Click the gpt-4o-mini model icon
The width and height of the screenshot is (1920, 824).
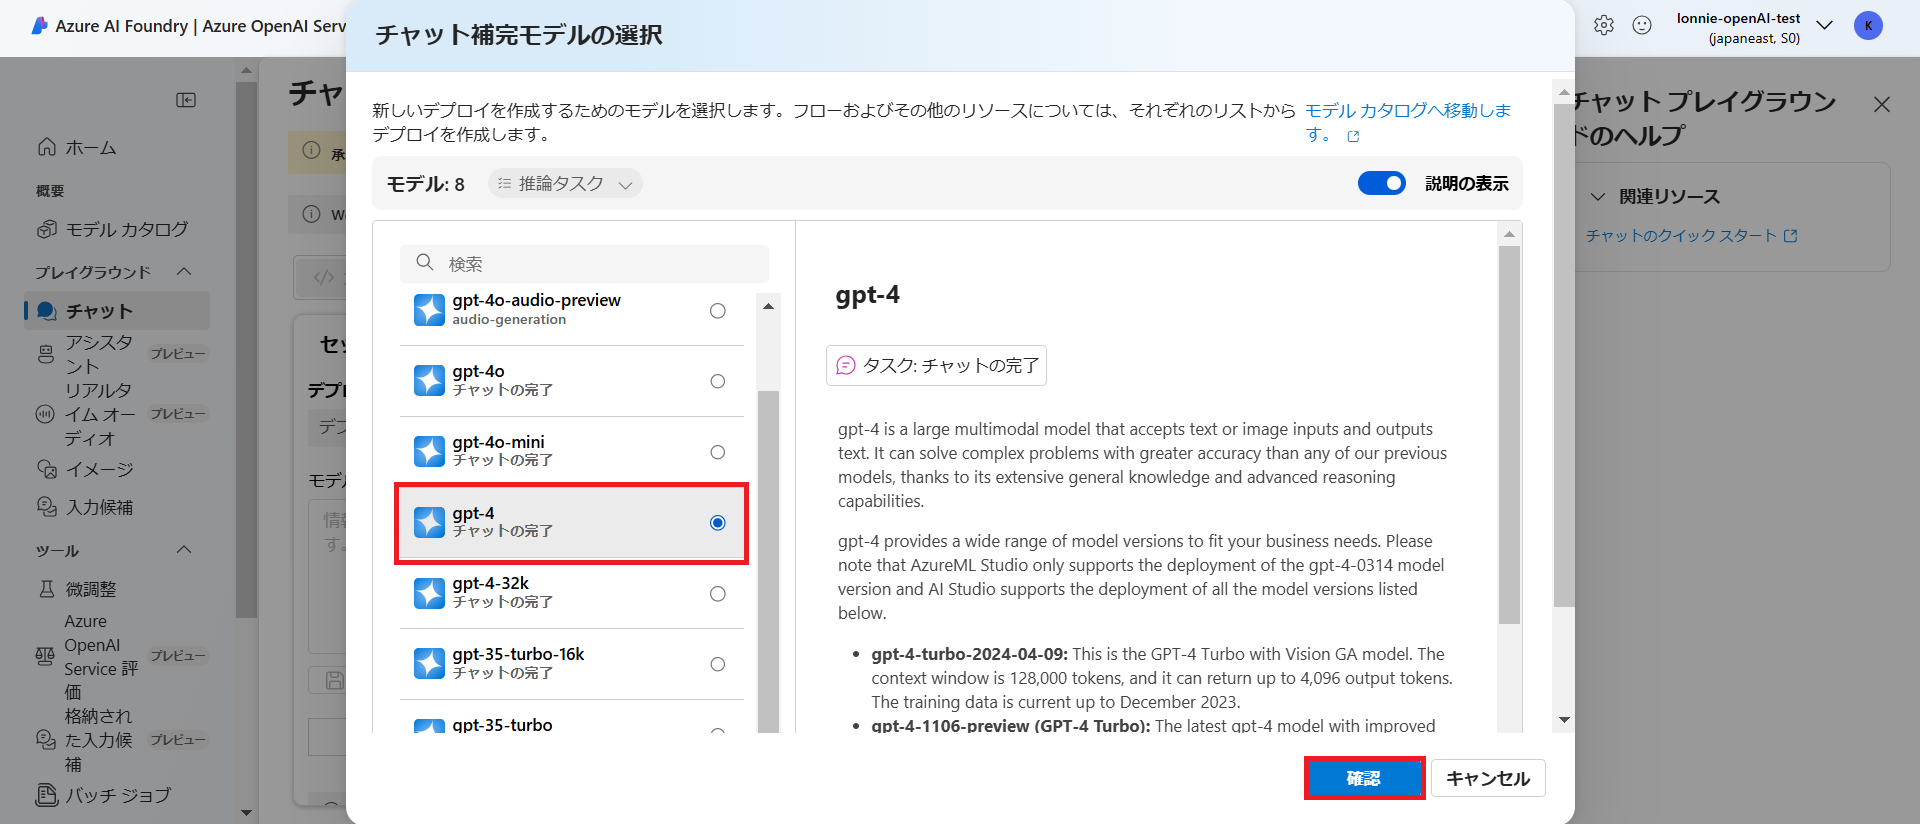[x=429, y=451]
